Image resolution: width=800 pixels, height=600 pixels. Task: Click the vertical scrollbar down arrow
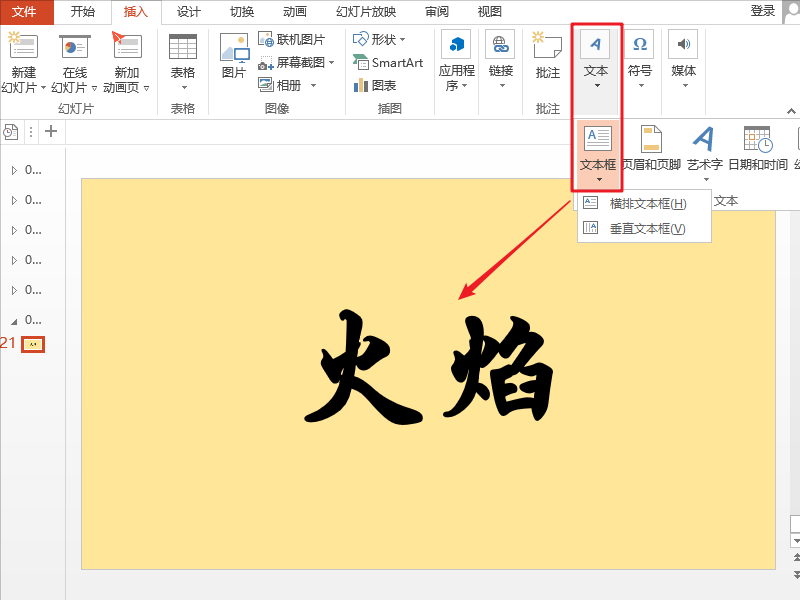pyautogui.click(x=795, y=540)
